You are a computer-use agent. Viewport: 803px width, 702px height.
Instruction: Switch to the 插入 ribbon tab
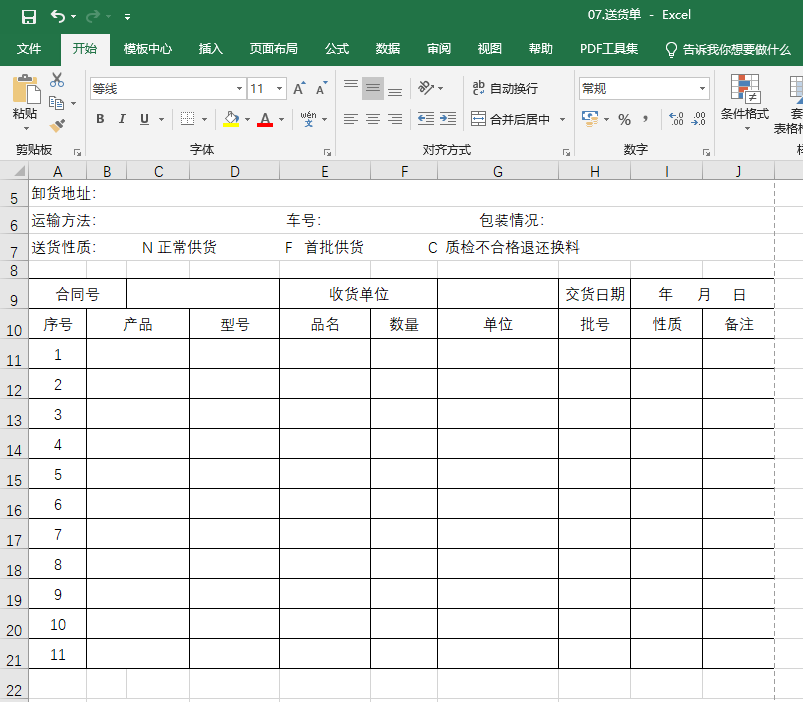211,47
